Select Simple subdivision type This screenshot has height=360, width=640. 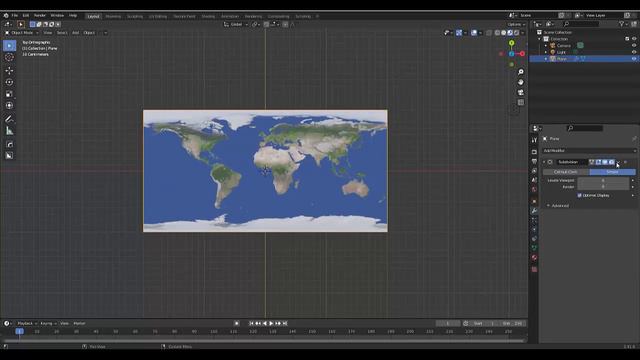612,172
